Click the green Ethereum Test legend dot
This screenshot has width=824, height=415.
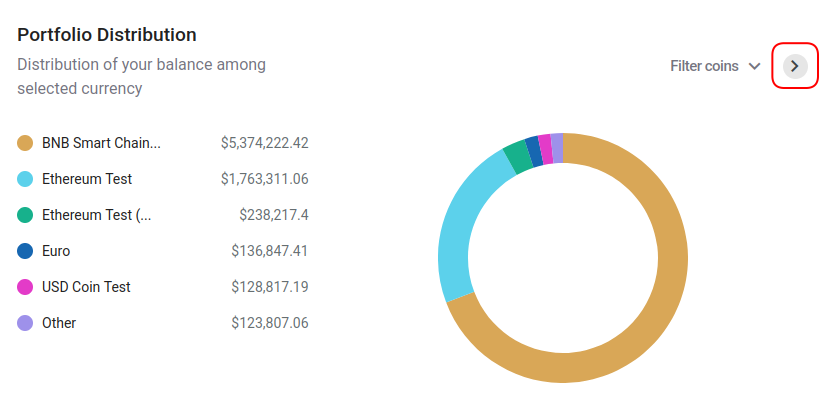pyautogui.click(x=26, y=215)
